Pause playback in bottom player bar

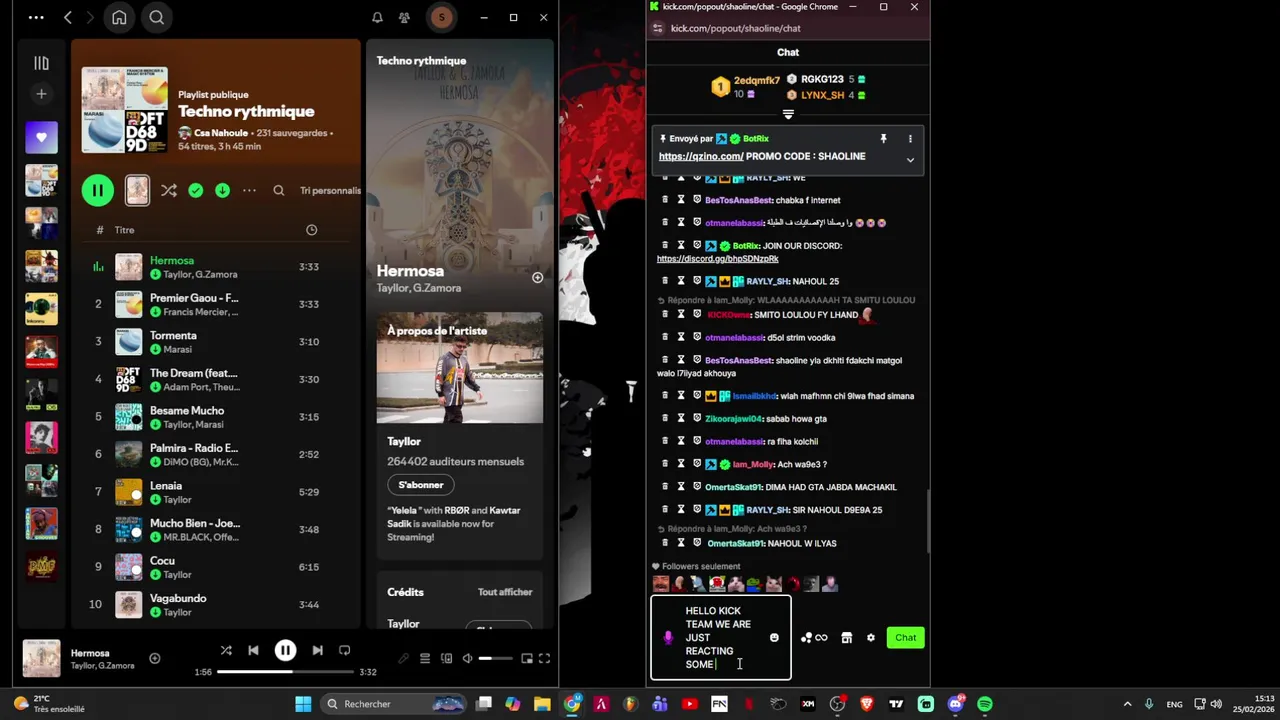click(x=285, y=650)
